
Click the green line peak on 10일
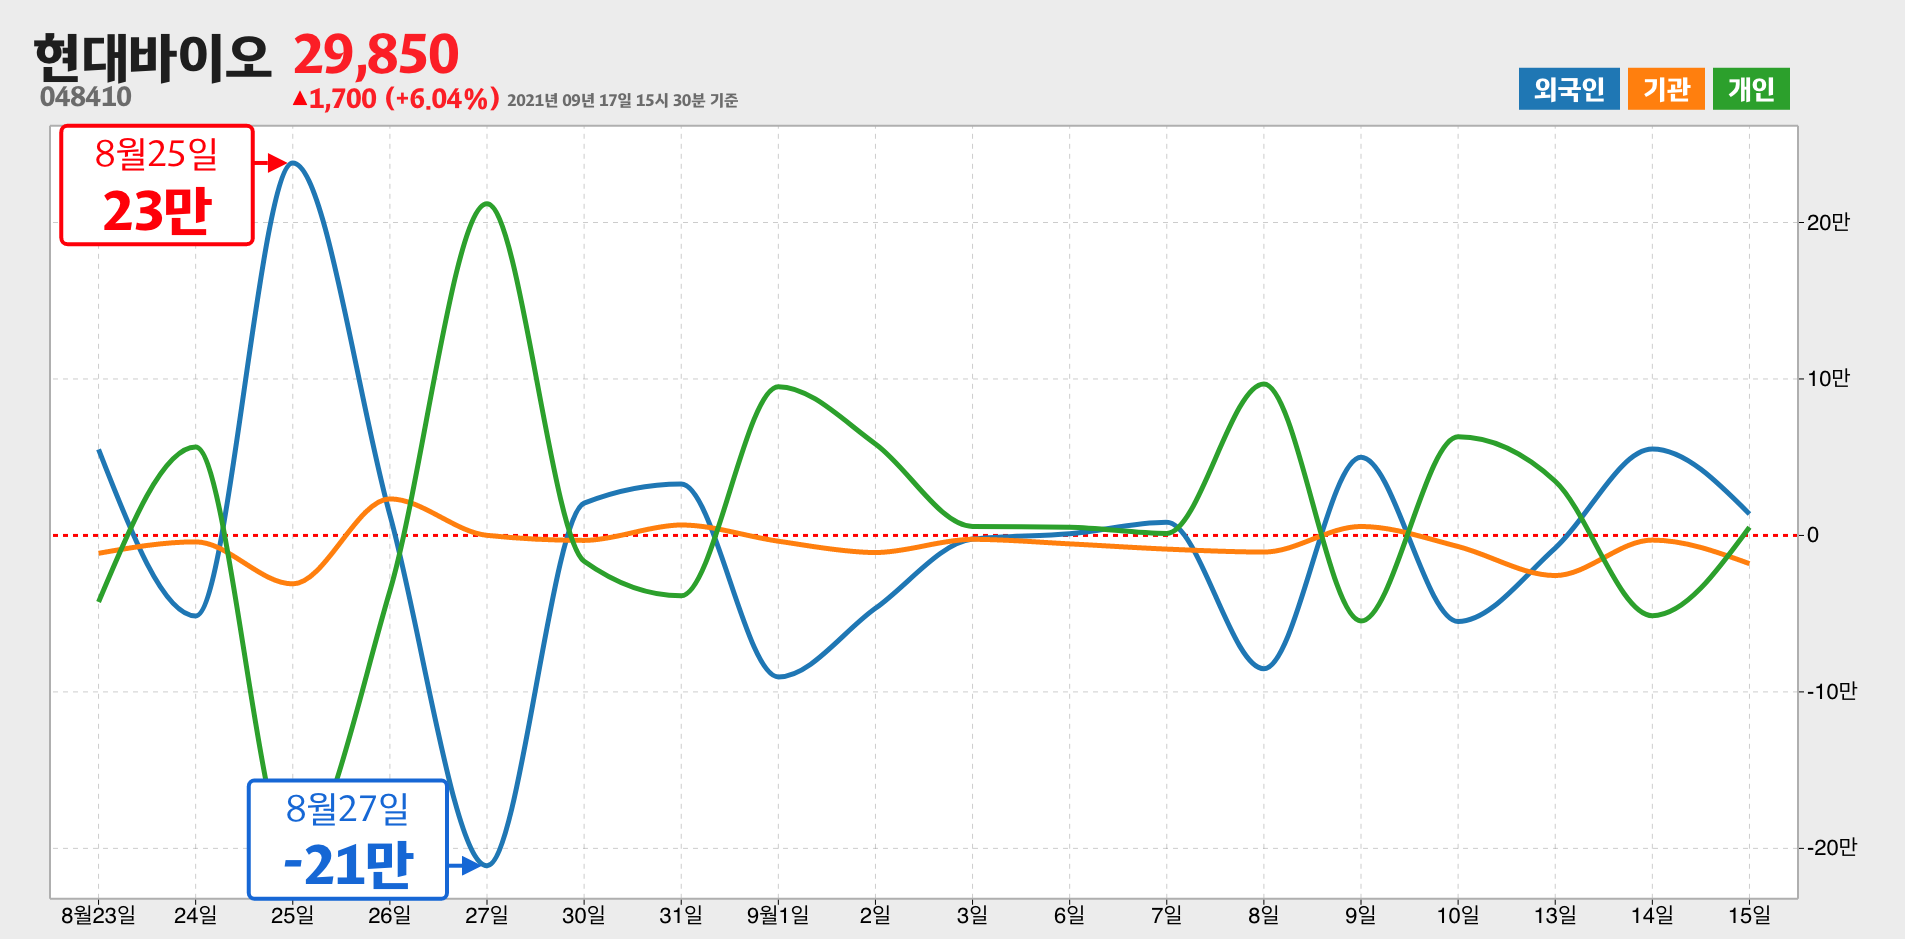(1460, 437)
